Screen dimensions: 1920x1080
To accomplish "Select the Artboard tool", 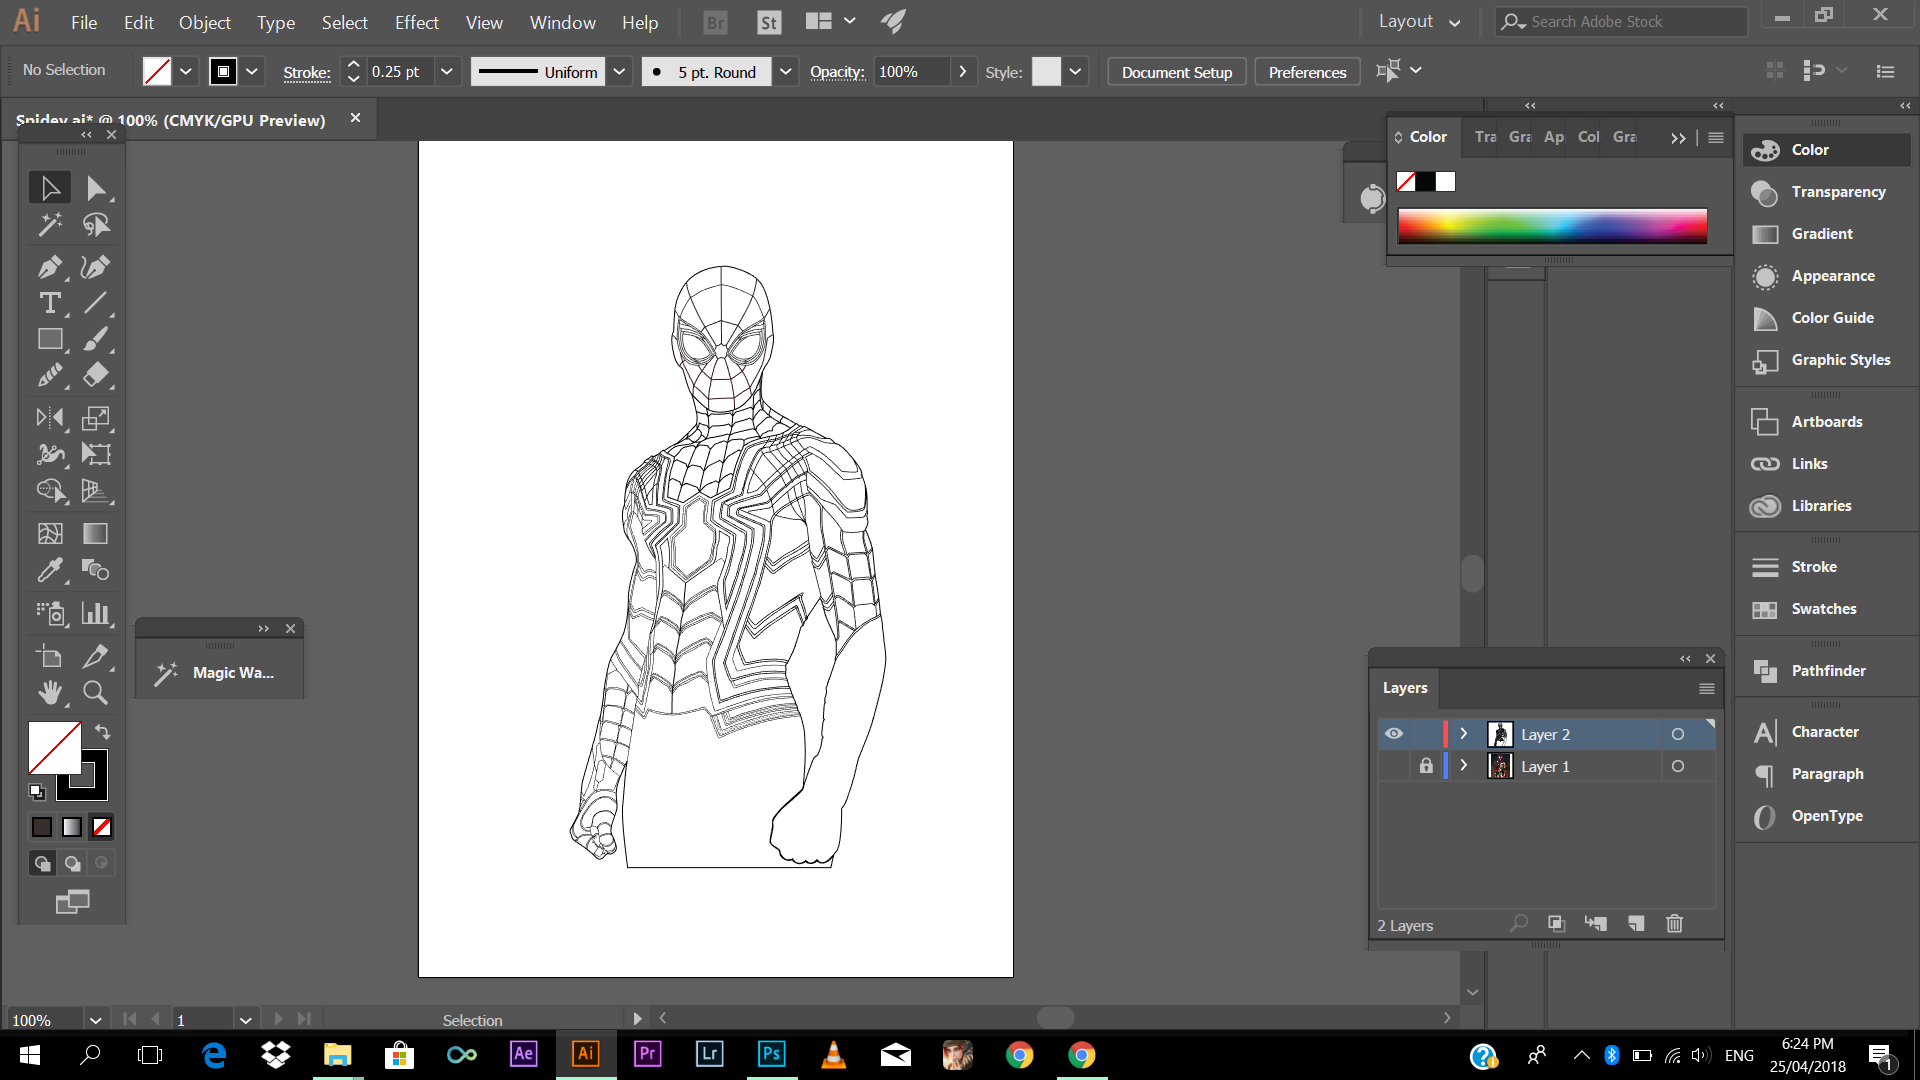I will [50, 656].
